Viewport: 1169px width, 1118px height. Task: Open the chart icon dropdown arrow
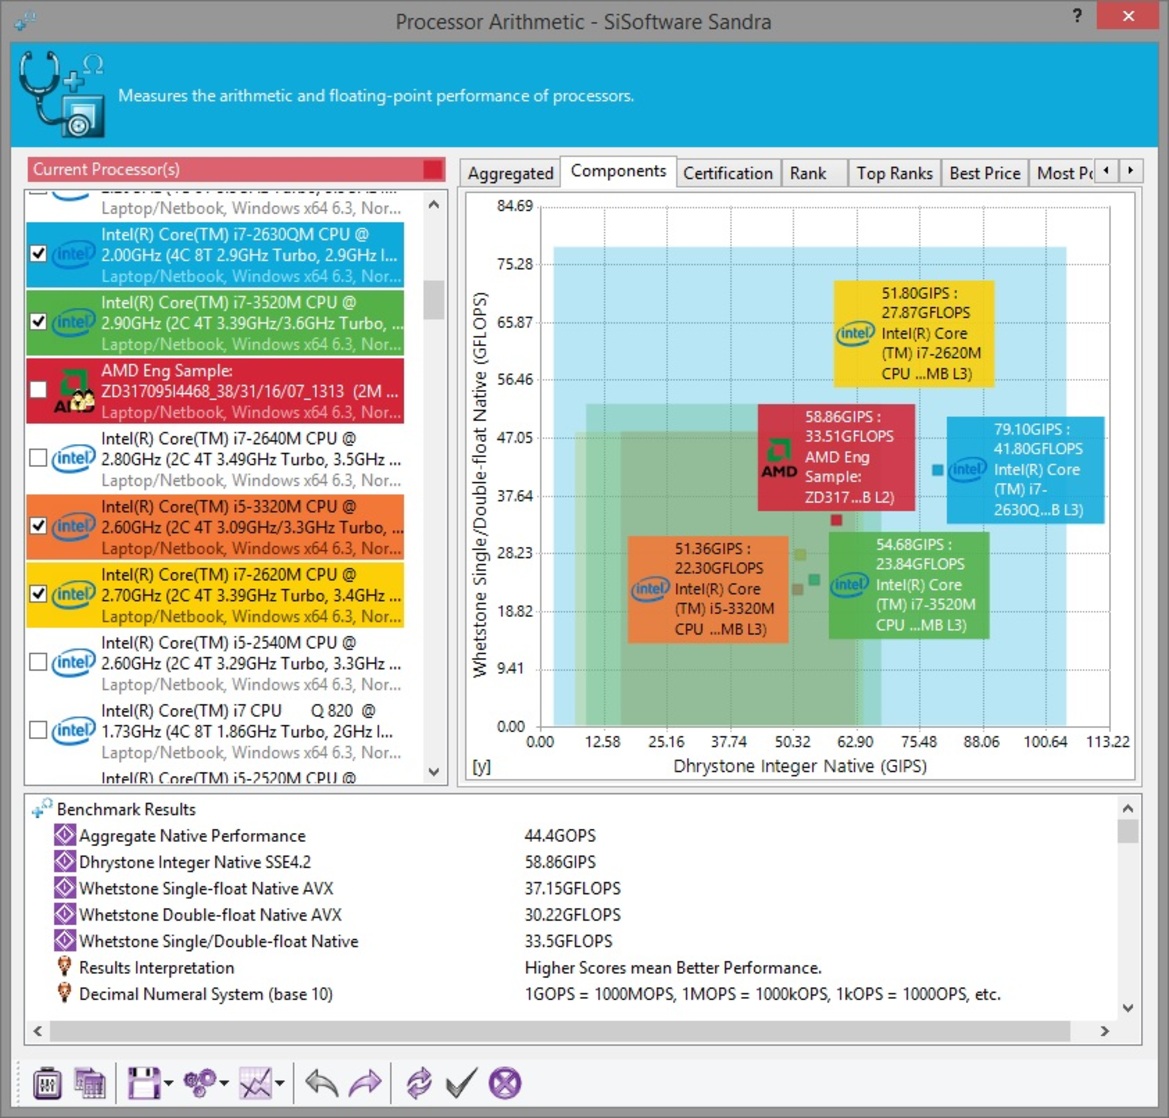click(280, 1084)
